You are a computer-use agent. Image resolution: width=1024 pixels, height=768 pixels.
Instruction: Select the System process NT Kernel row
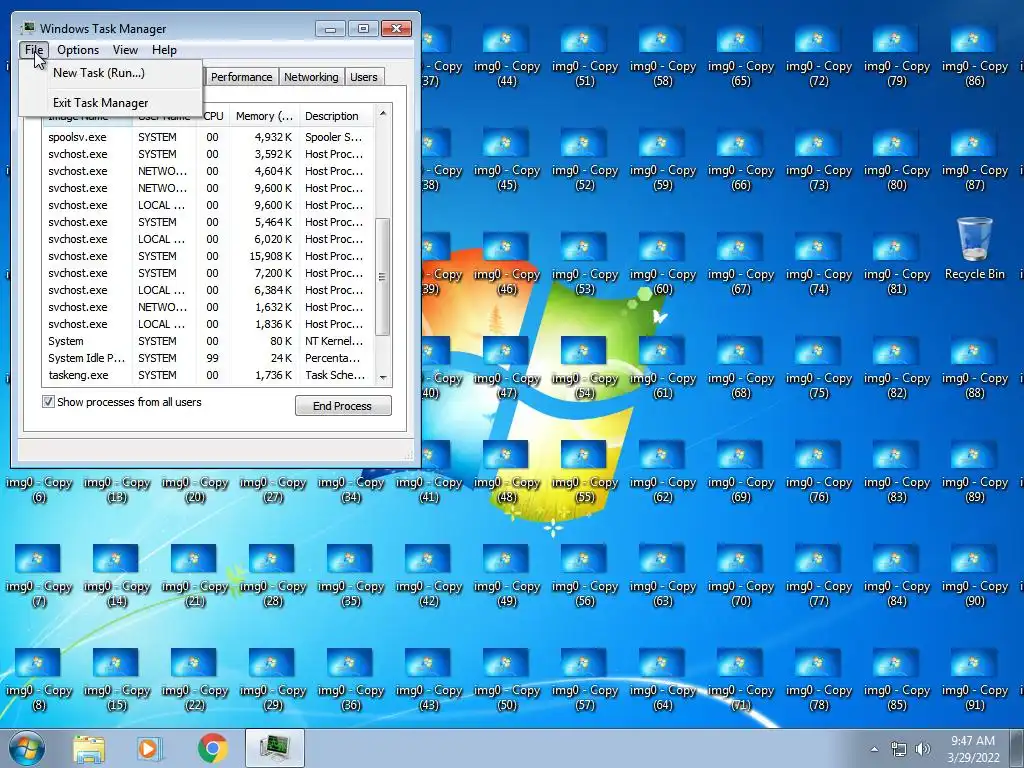pyautogui.click(x=209, y=341)
